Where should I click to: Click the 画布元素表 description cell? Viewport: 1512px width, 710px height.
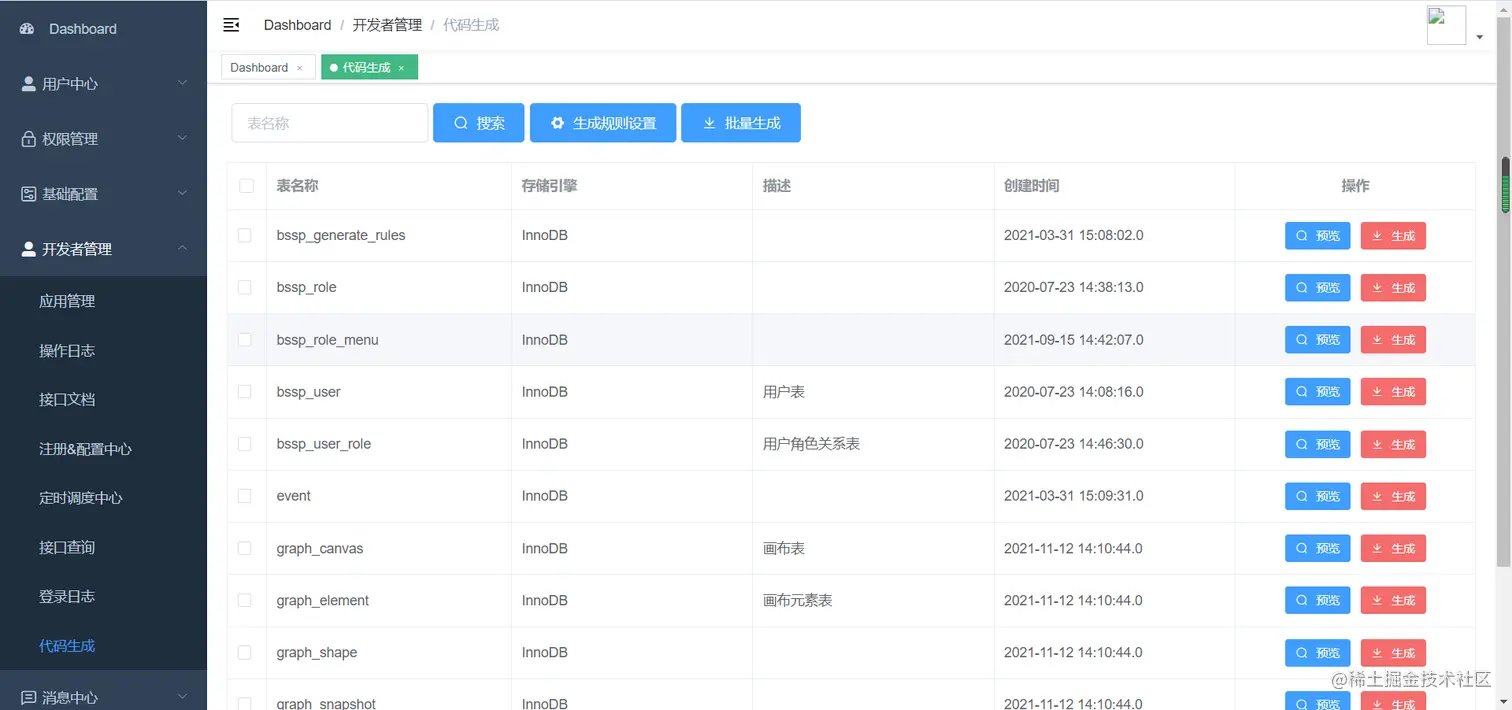[x=873, y=600]
